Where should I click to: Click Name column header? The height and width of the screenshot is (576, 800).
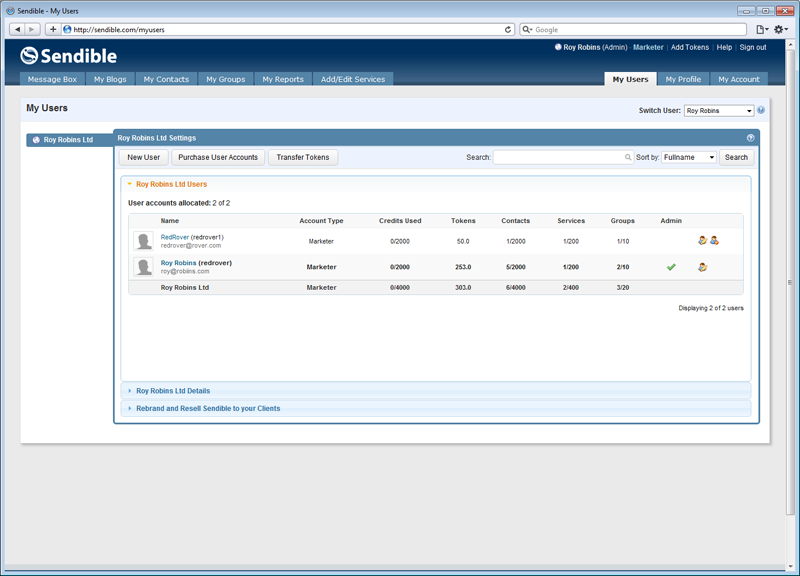(x=169, y=221)
